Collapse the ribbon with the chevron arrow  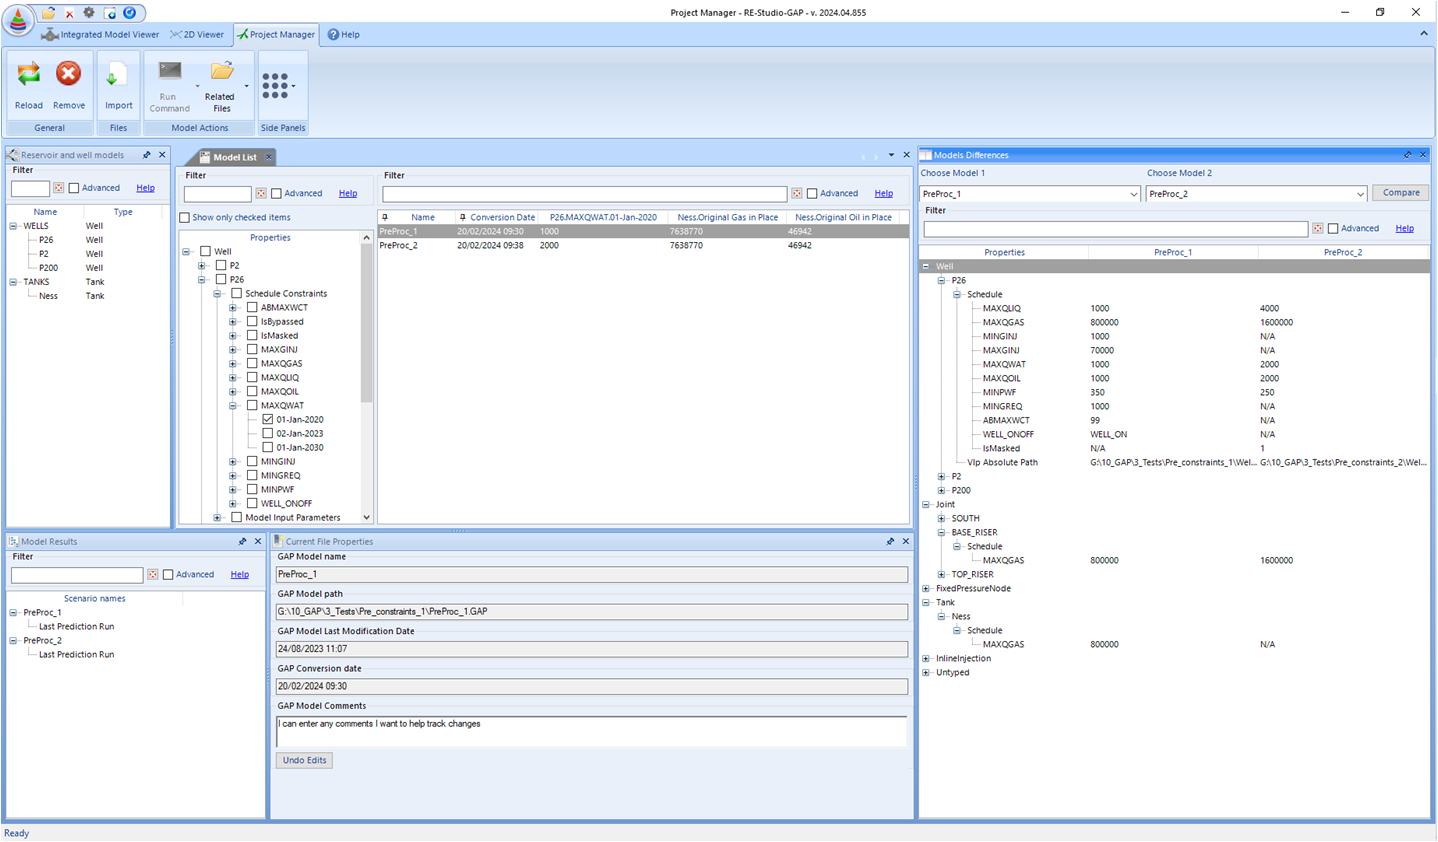[x=1424, y=34]
